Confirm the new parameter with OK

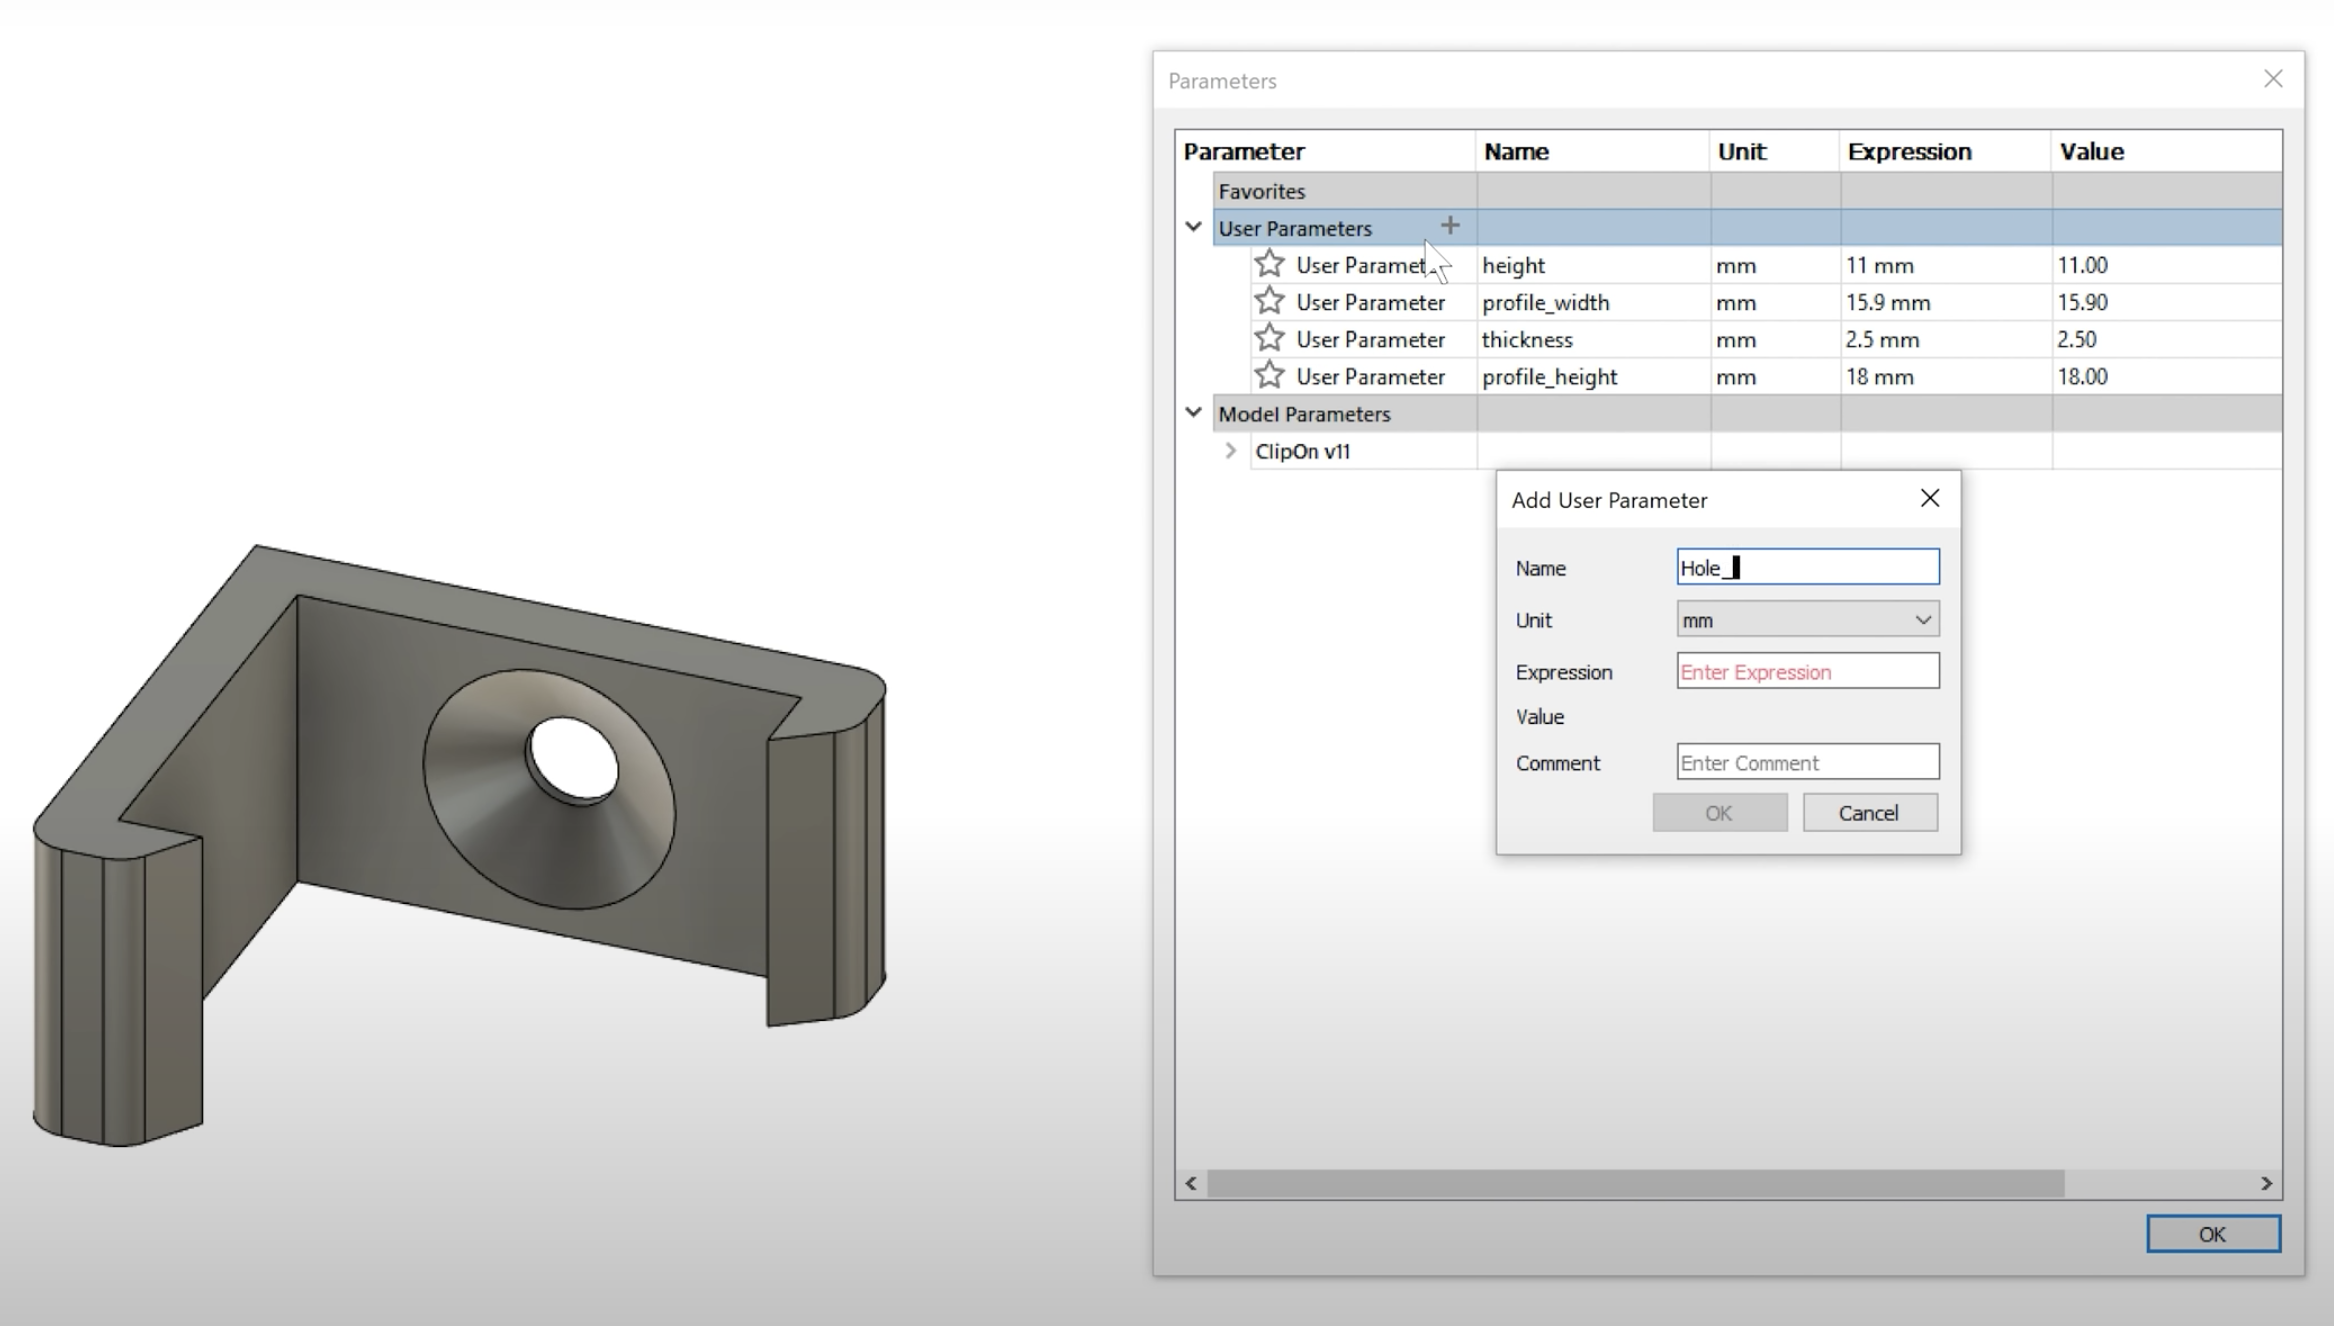point(1718,812)
